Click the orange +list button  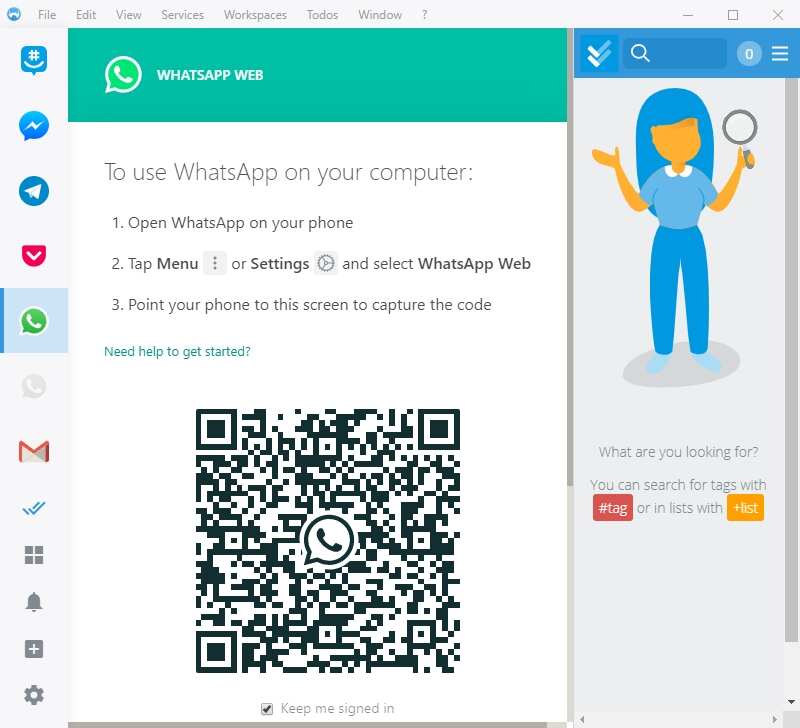coord(745,508)
